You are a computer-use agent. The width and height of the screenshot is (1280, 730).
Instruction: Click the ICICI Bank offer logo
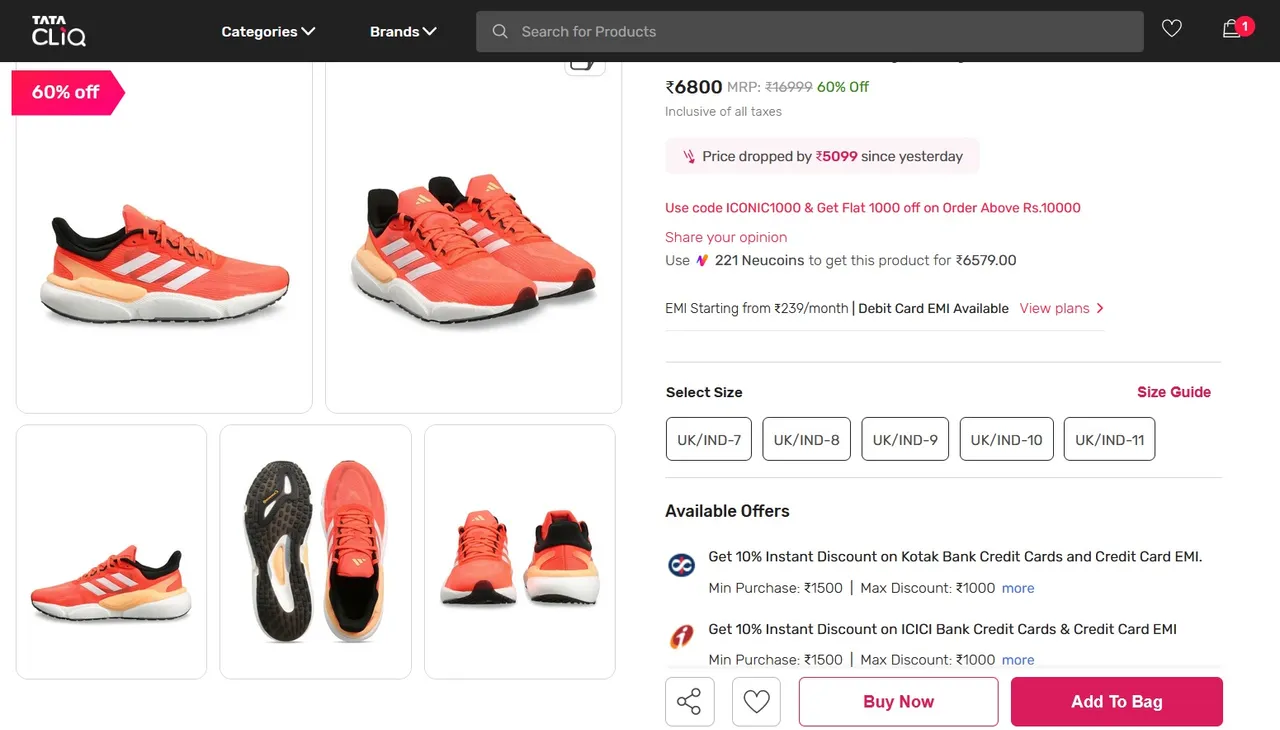pyautogui.click(x=681, y=637)
